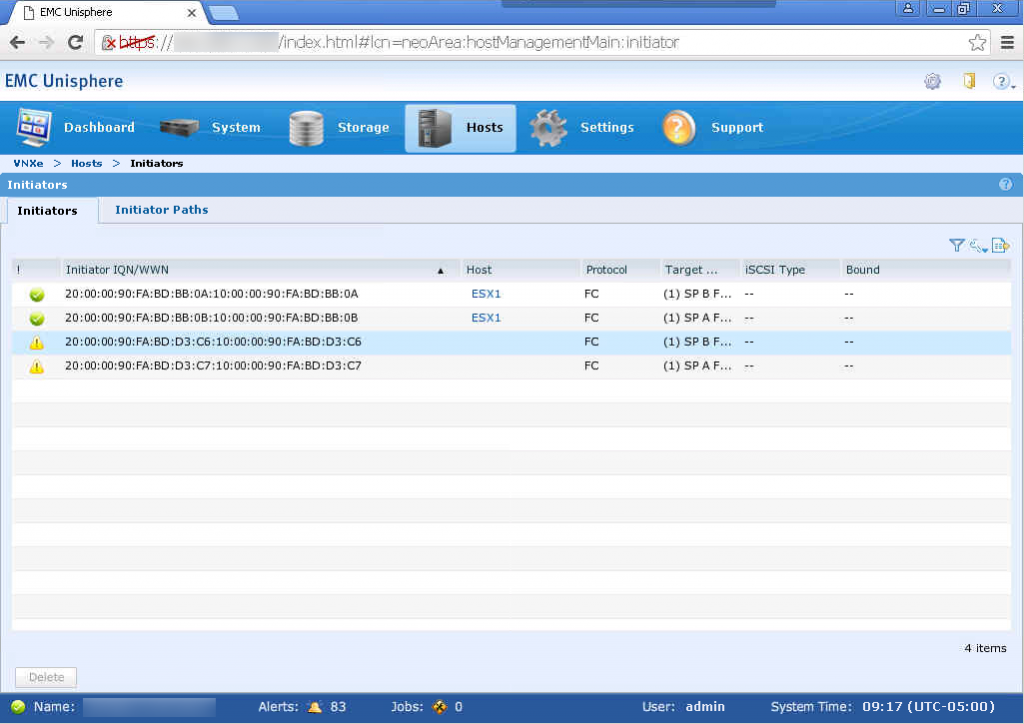Open the Support section
Viewport: 1024px width, 724px height.
[x=712, y=128]
